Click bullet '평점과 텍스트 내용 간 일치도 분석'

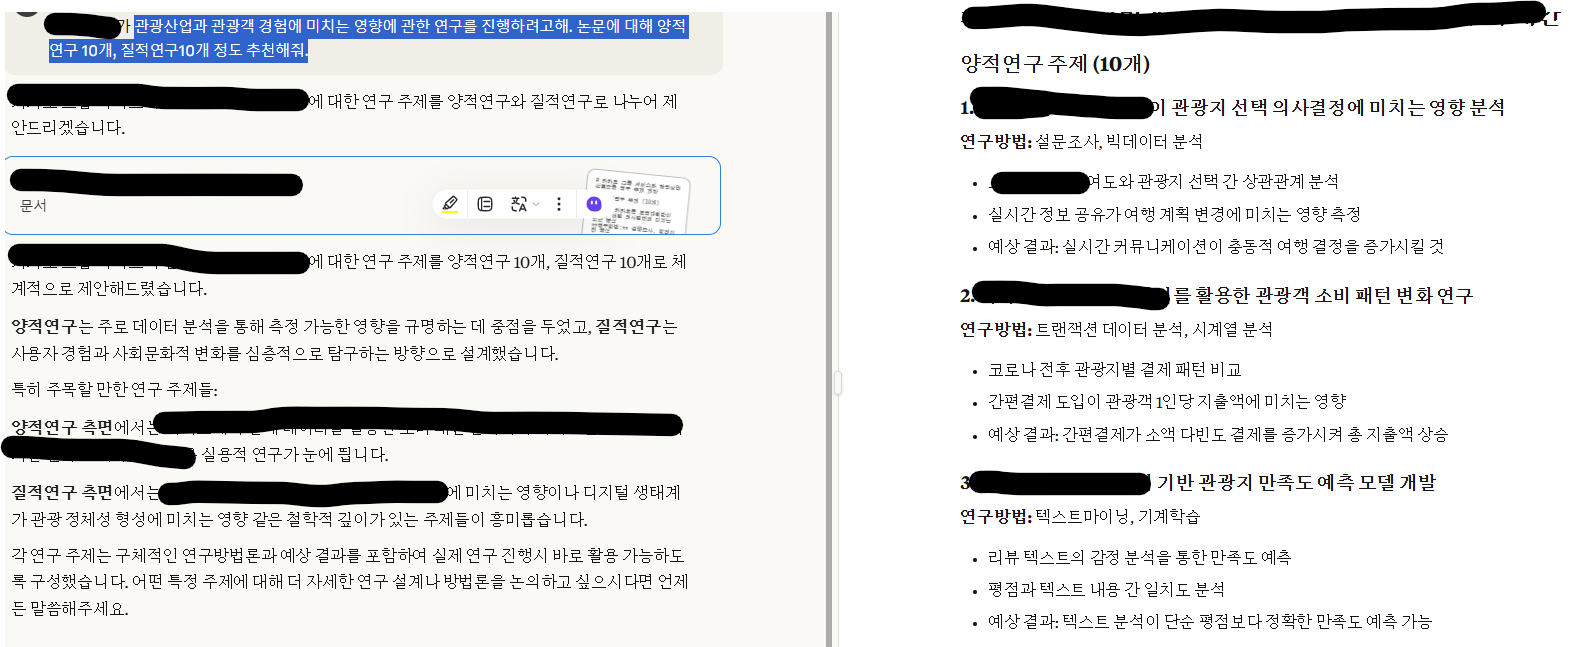pos(1106,589)
